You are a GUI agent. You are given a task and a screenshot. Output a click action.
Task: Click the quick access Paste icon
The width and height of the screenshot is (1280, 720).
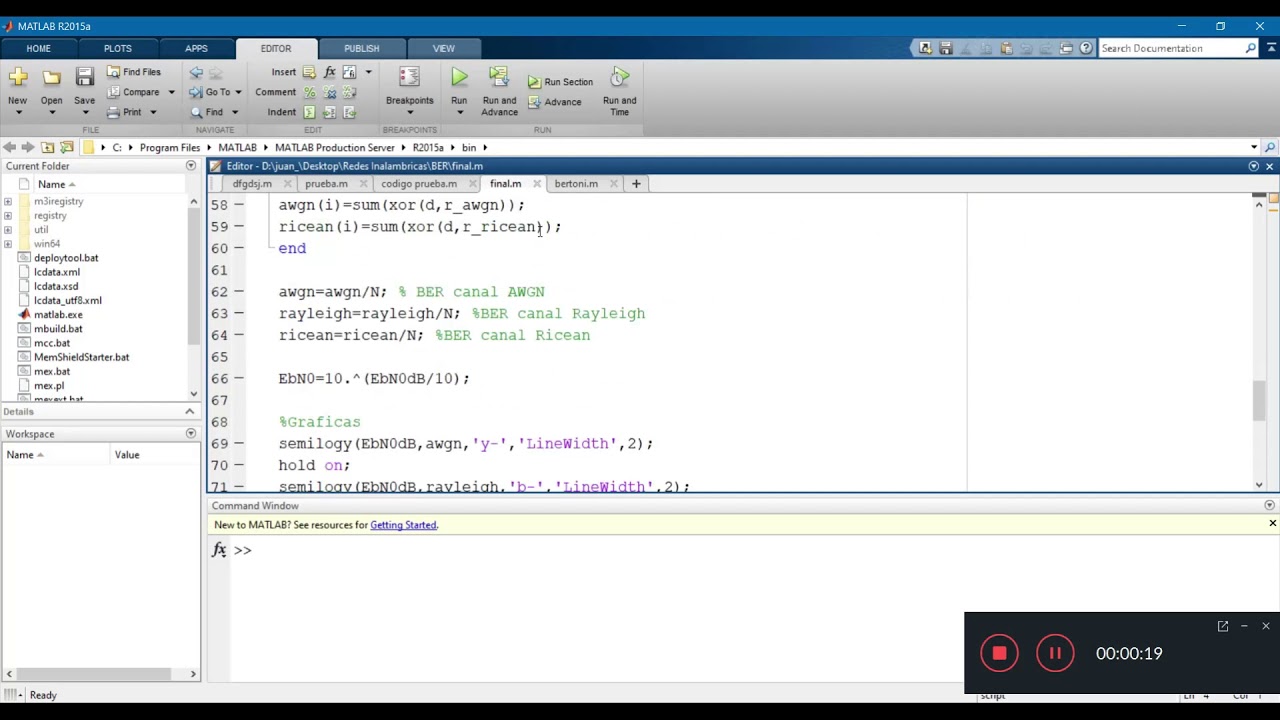[1006, 48]
